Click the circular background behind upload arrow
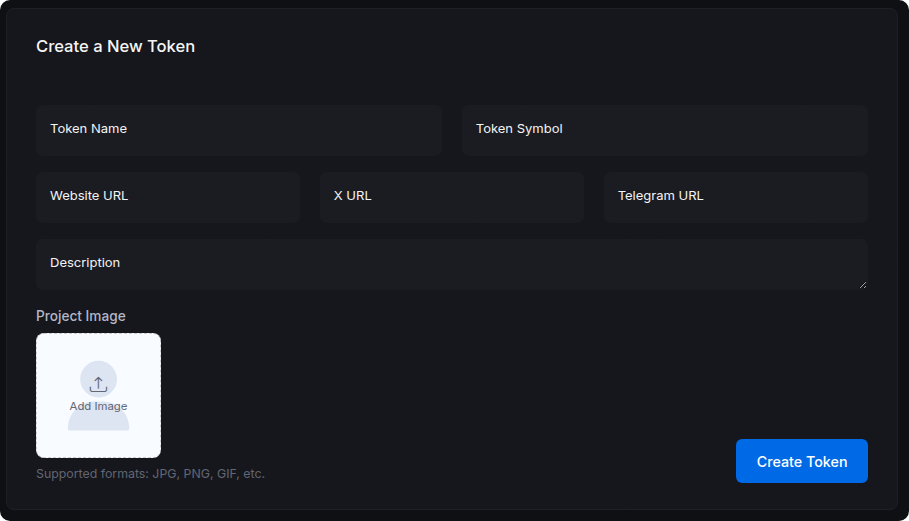Screen dimensions: 909x521 click(x=99, y=380)
